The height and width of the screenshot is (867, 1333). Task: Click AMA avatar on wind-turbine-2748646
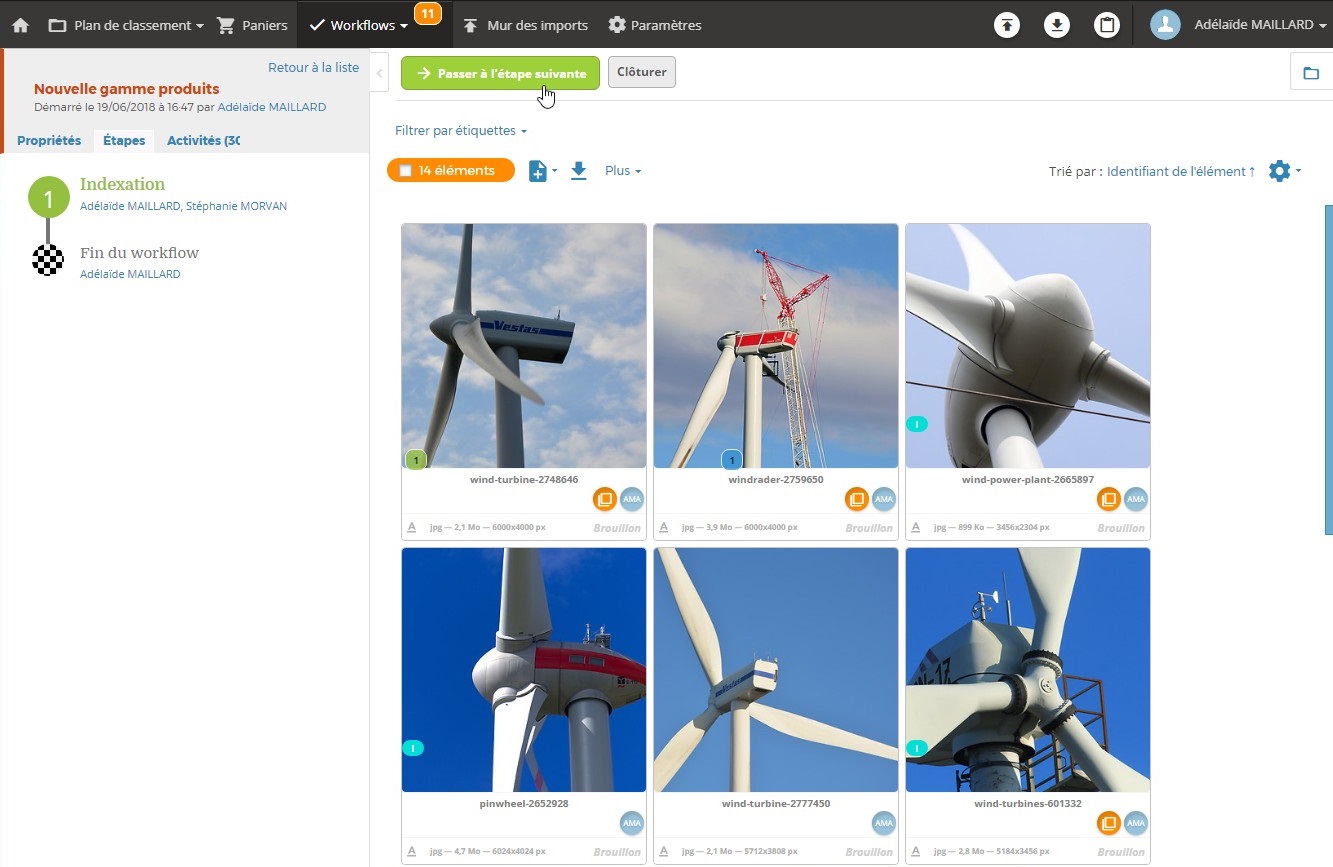(631, 499)
